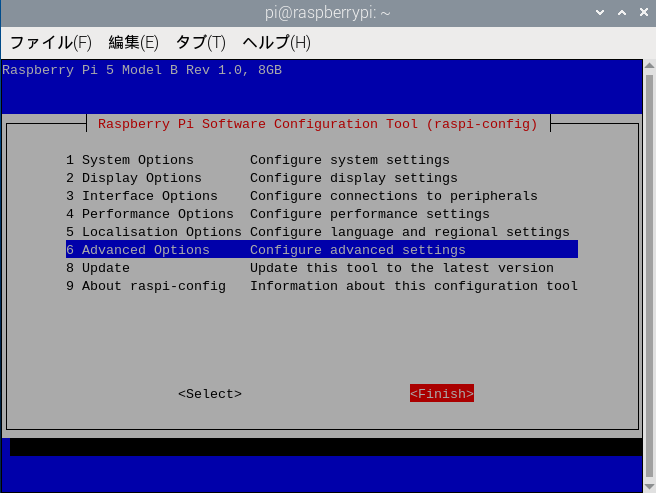Click 'Update this tool to the latest version'

pos(402,268)
